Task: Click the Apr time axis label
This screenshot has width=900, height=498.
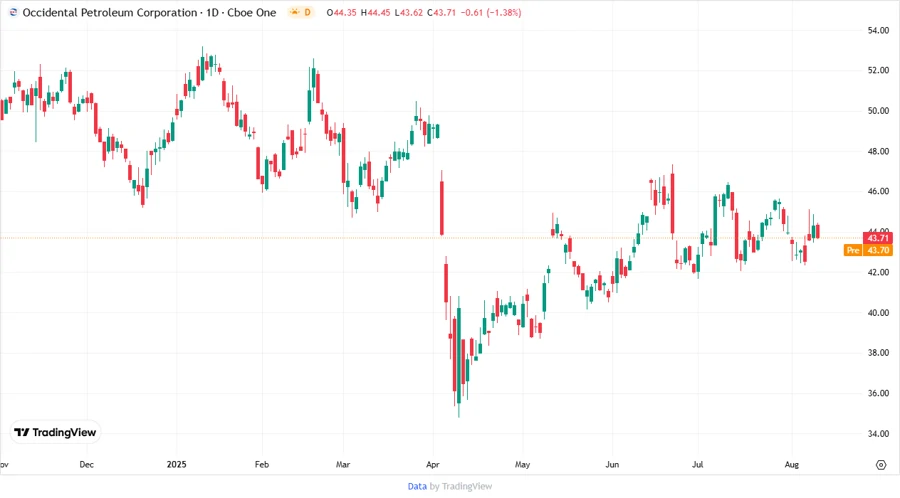Action: [433, 464]
